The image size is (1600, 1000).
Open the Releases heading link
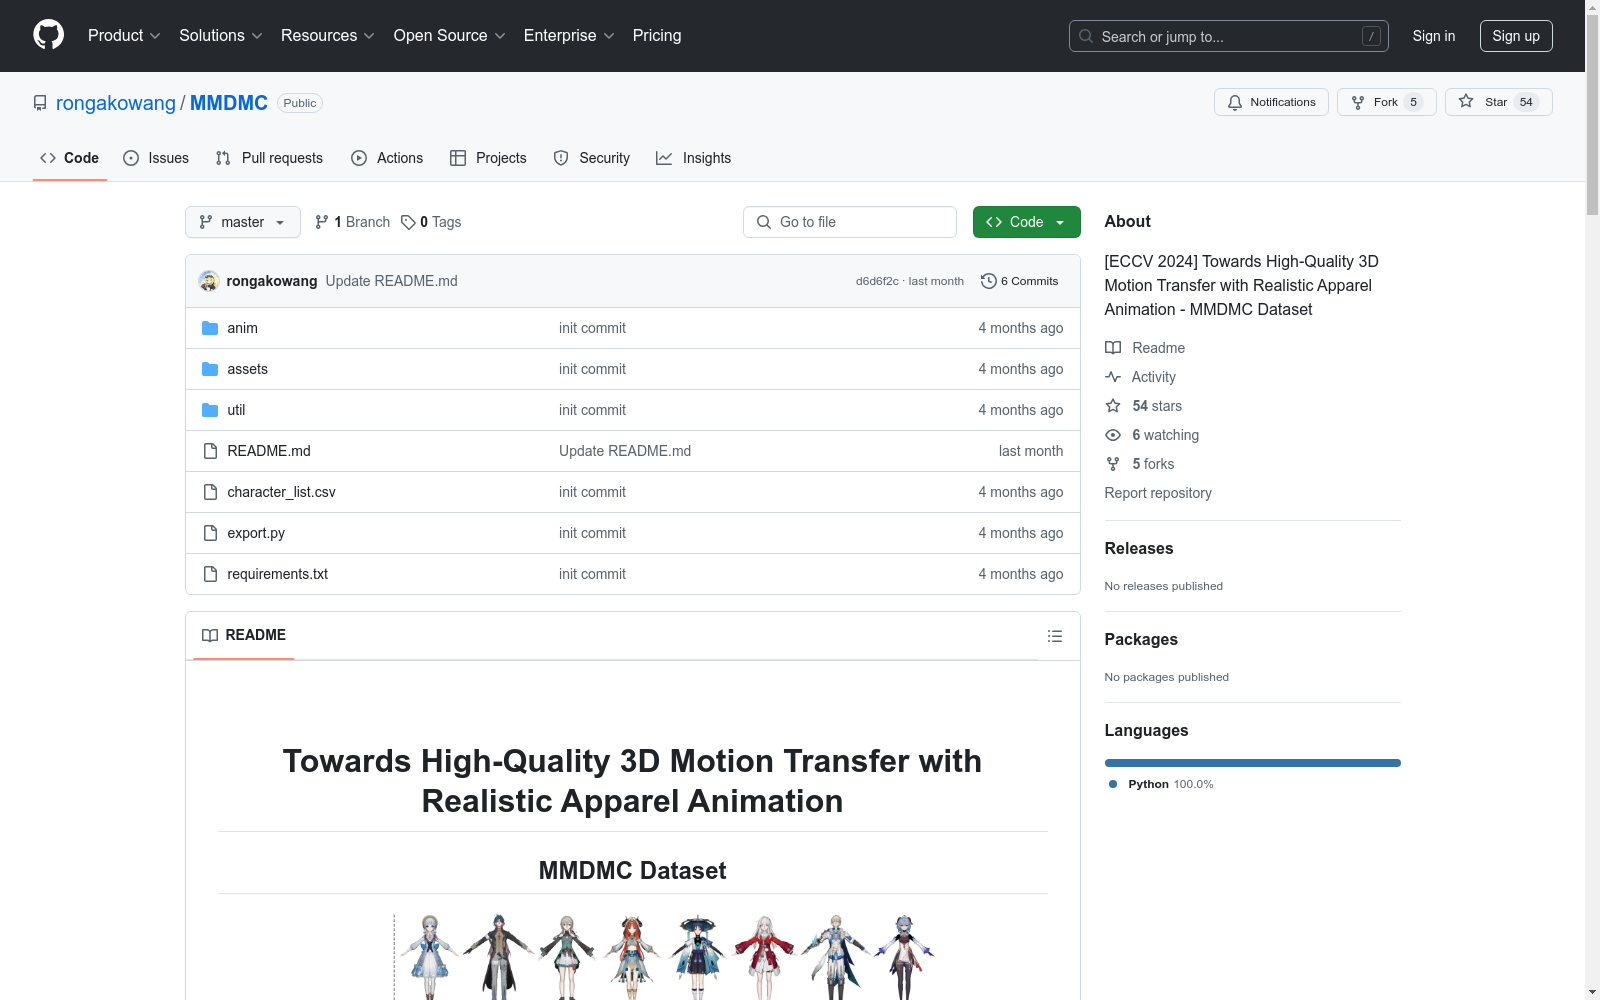(x=1139, y=548)
